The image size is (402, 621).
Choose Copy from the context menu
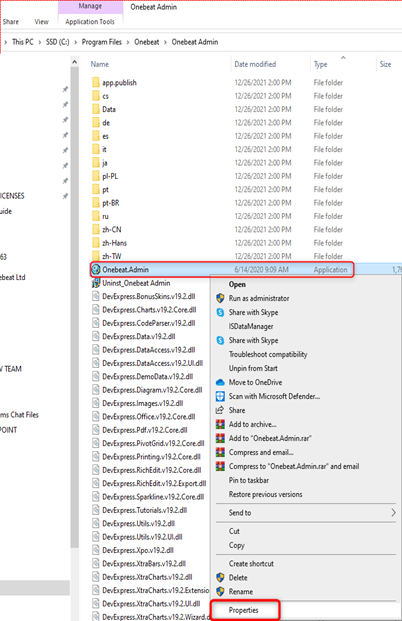(x=236, y=545)
